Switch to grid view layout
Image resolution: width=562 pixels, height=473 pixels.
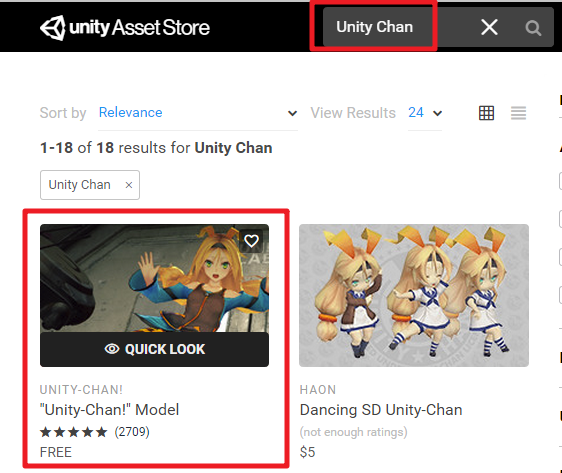[x=486, y=113]
